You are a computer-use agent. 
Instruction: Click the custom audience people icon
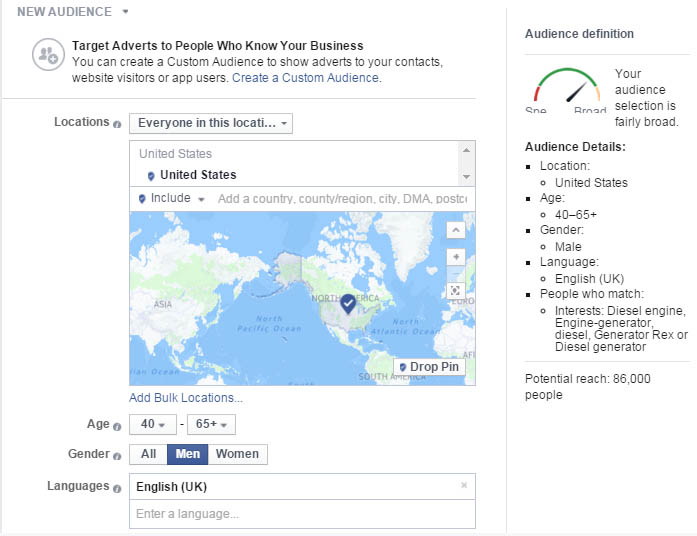pos(47,55)
